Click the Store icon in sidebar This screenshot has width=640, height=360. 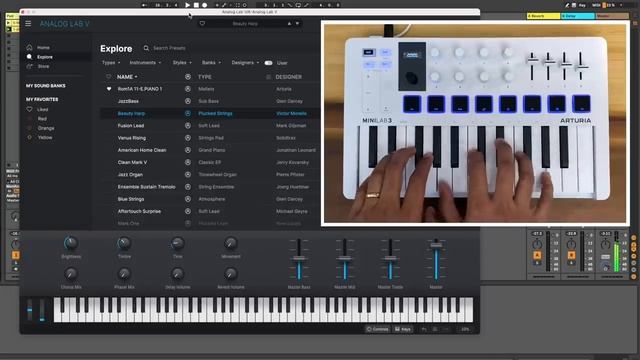29,66
